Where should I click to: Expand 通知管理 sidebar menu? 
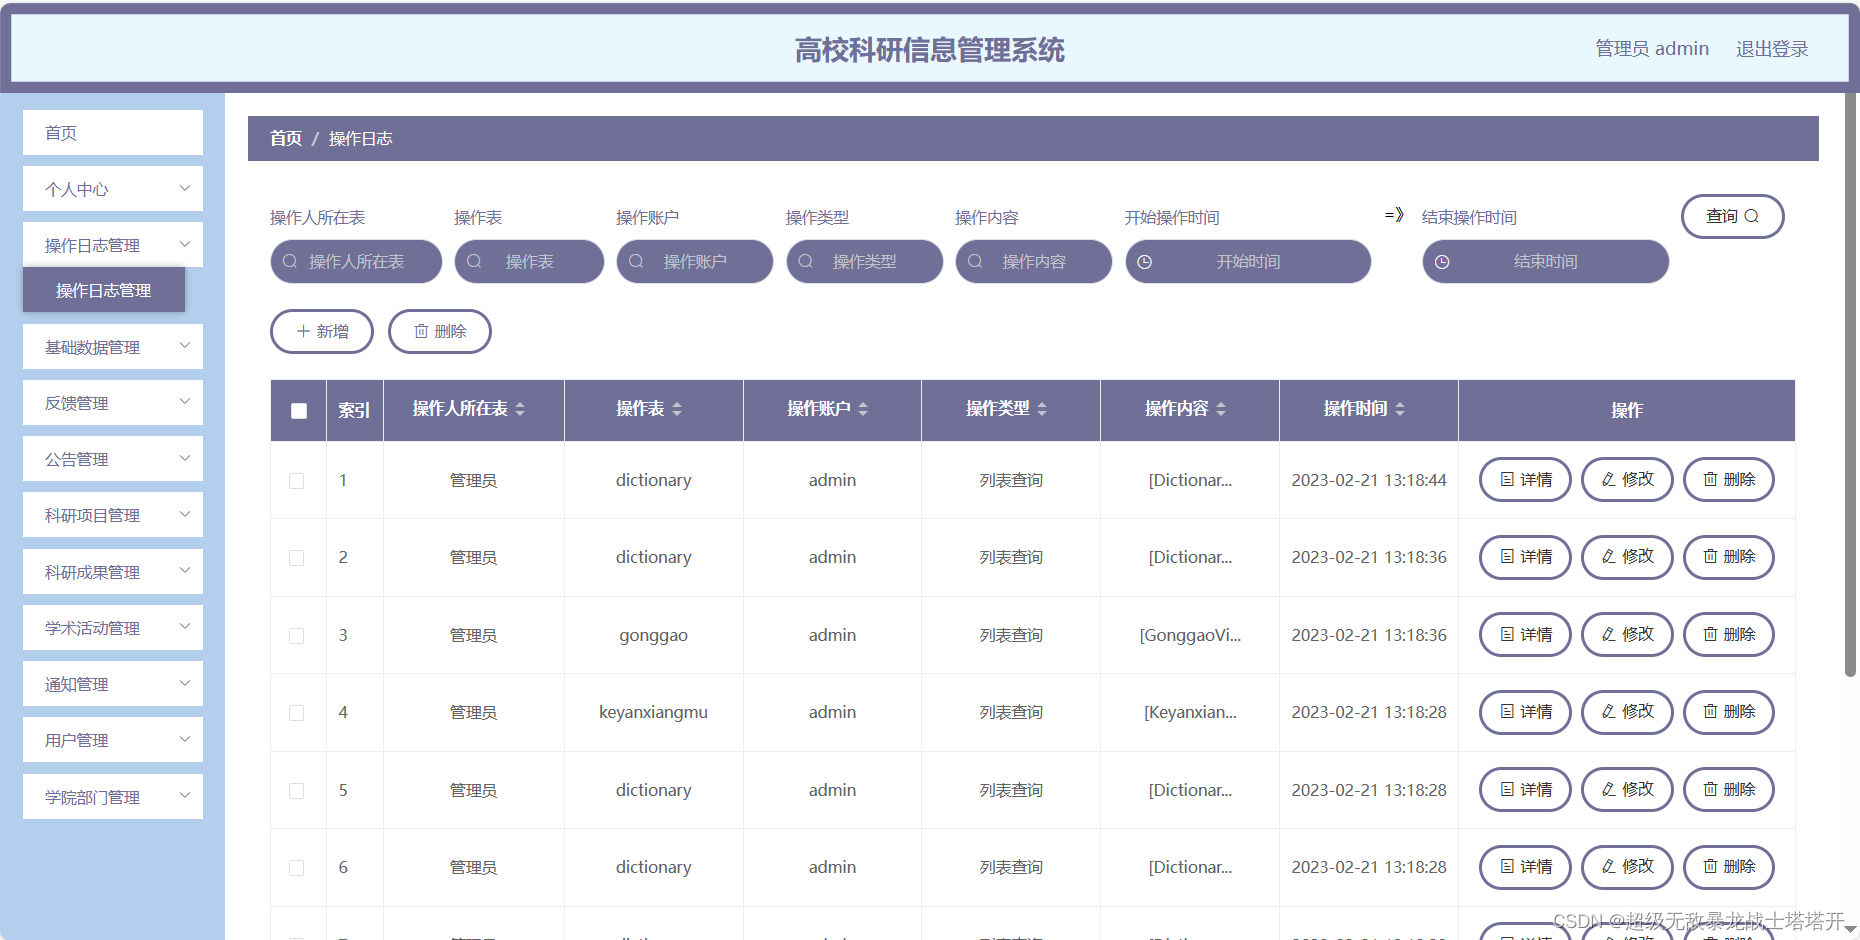point(113,684)
